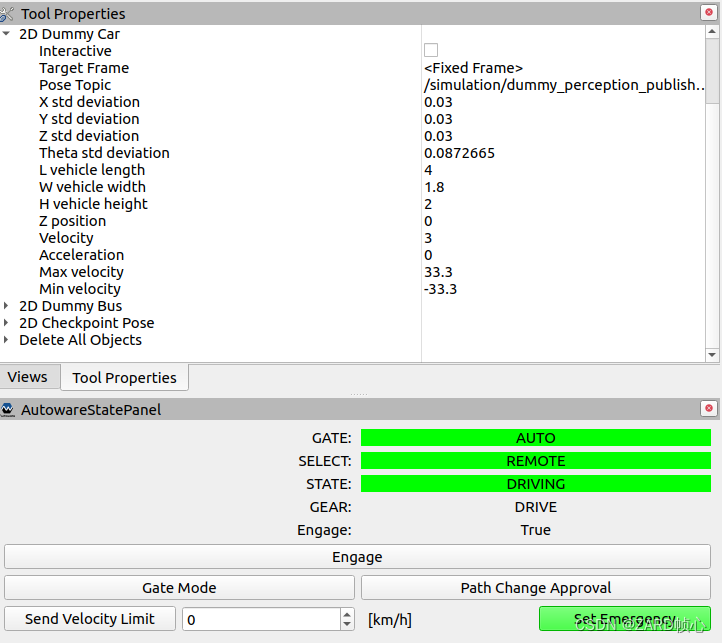This screenshot has height=643, width=722.
Task: Click the L vehicle length value 4
Action: pos(428,170)
